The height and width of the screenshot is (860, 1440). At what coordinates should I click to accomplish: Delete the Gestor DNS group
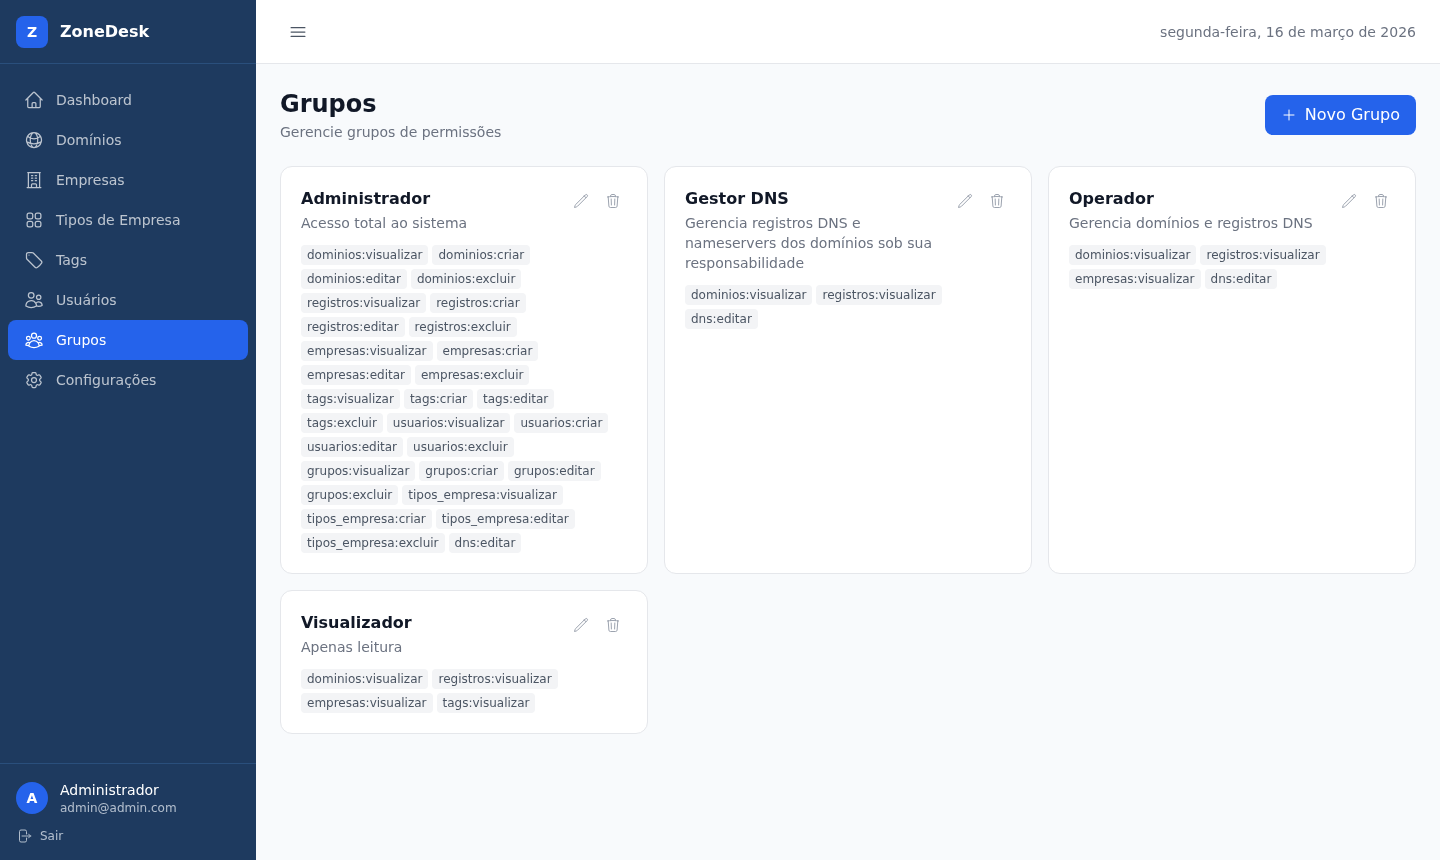tap(997, 201)
